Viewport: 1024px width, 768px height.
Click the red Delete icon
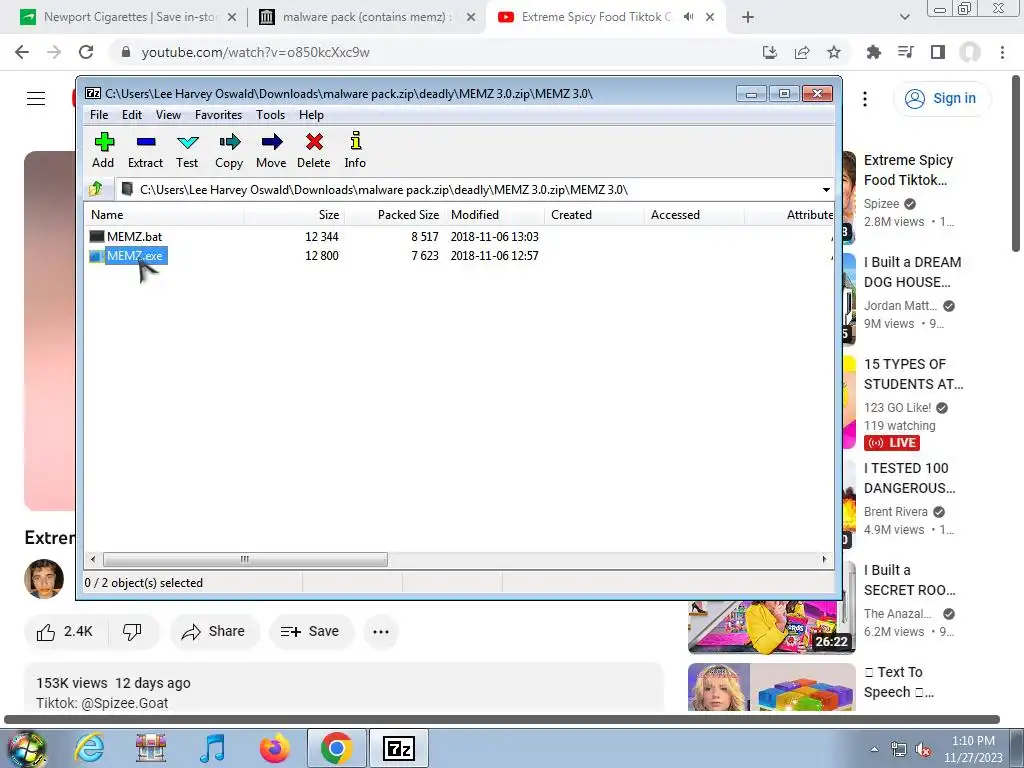[314, 150]
